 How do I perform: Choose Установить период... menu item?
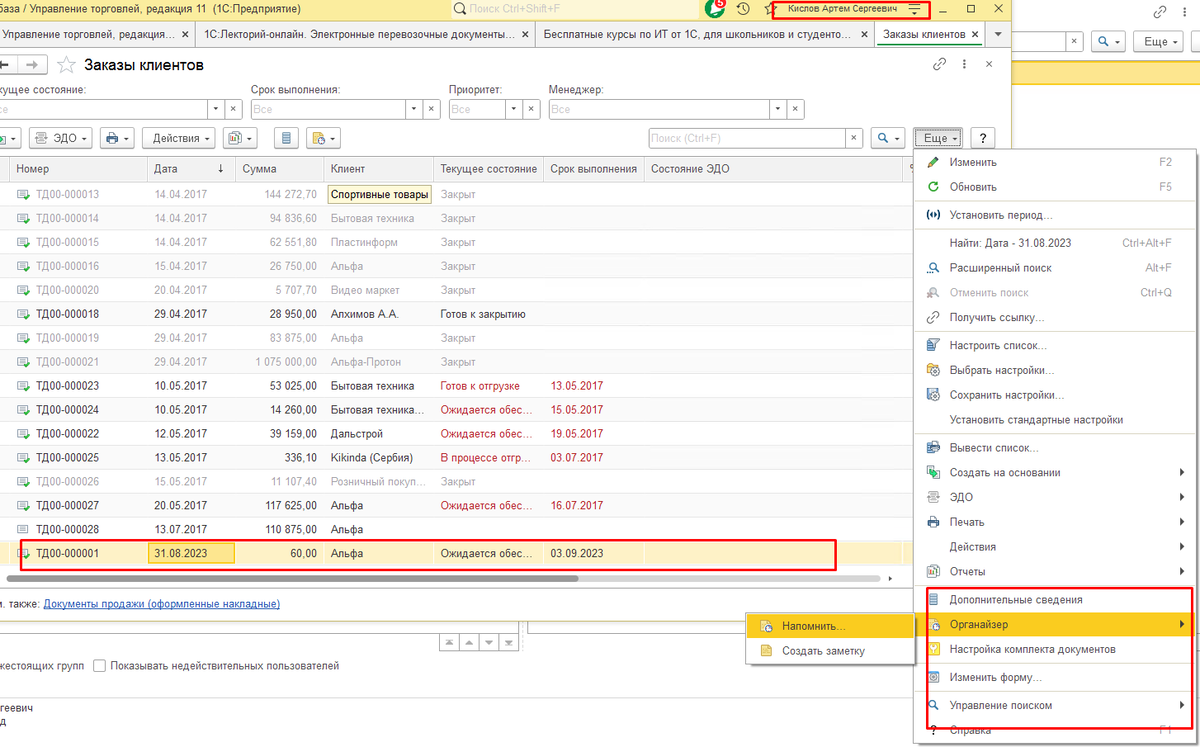pos(1056,215)
